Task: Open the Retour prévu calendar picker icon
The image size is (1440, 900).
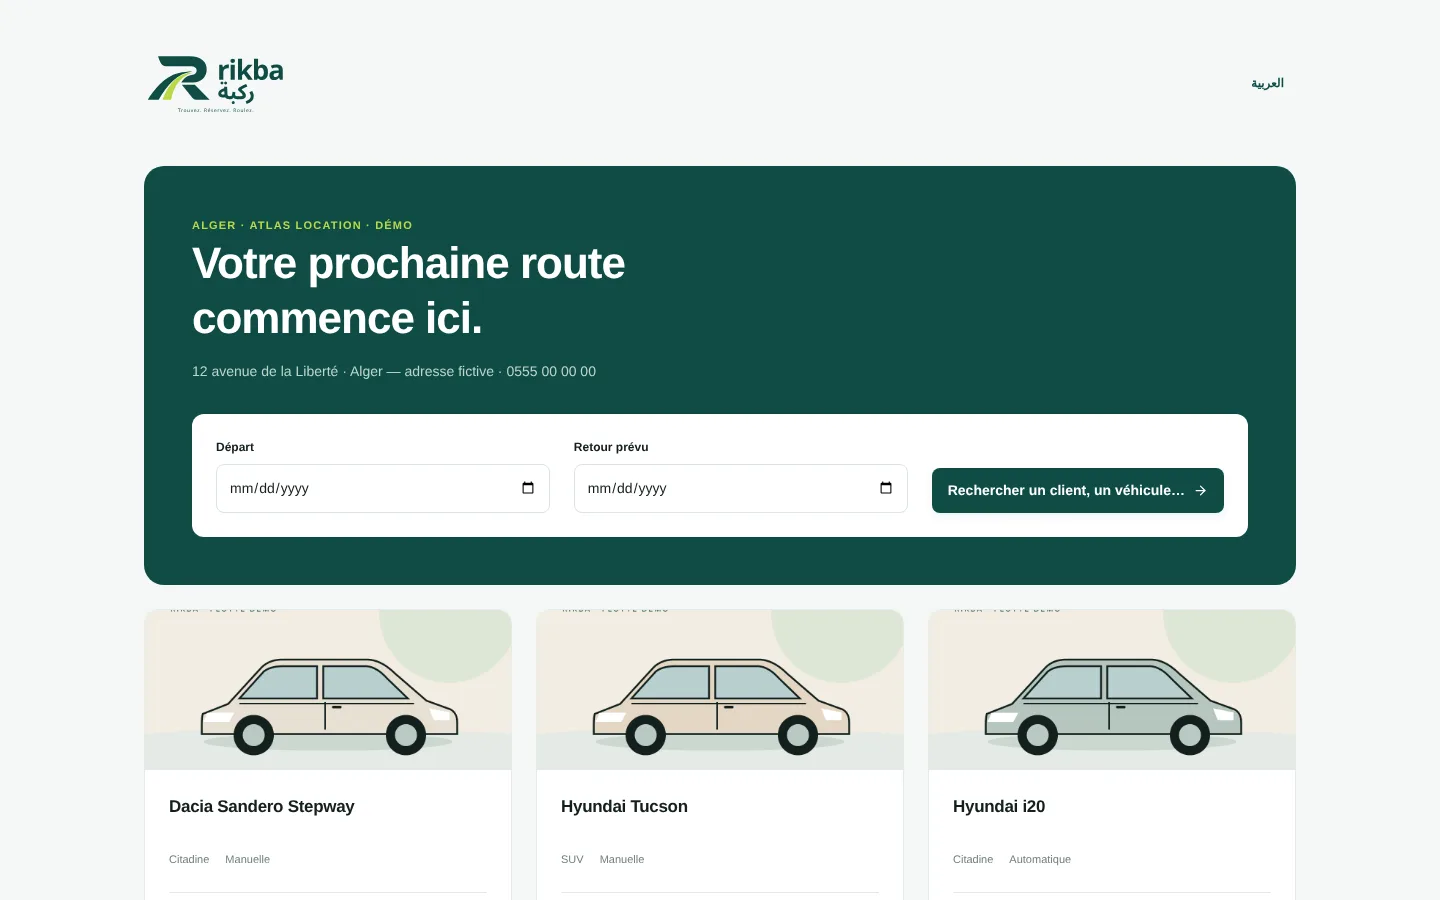Action: coord(886,488)
